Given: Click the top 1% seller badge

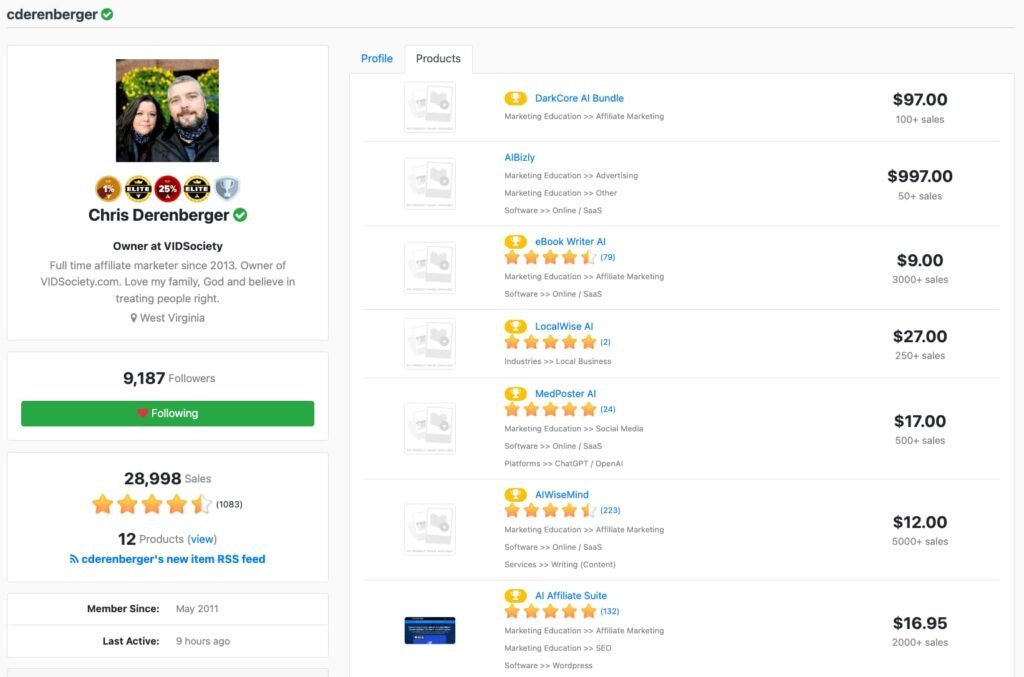Looking at the screenshot, I should click(108, 189).
